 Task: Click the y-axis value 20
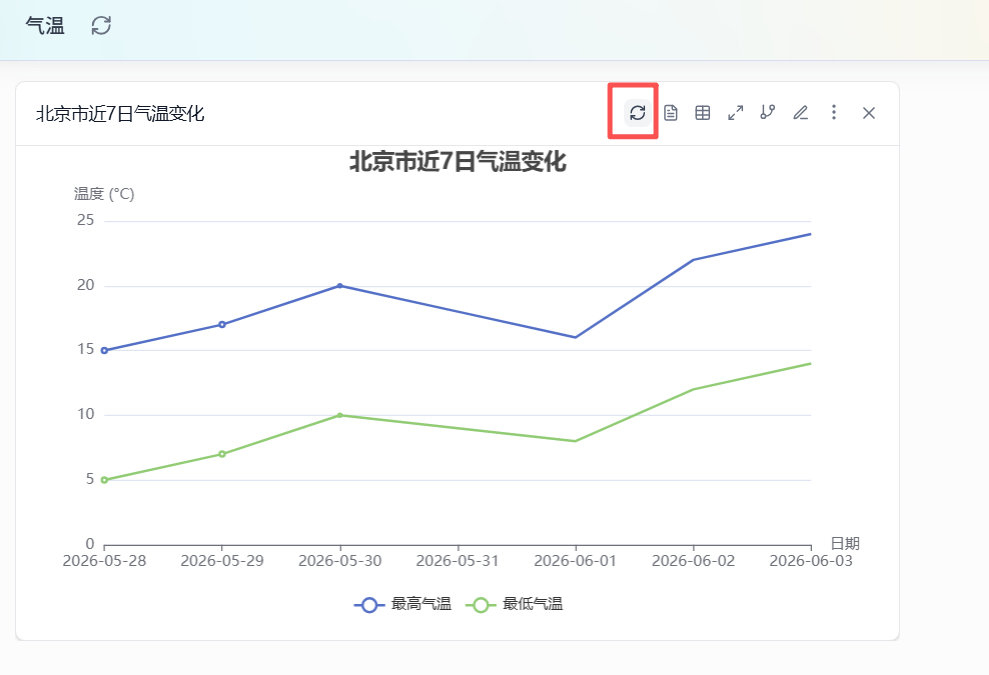tap(86, 285)
